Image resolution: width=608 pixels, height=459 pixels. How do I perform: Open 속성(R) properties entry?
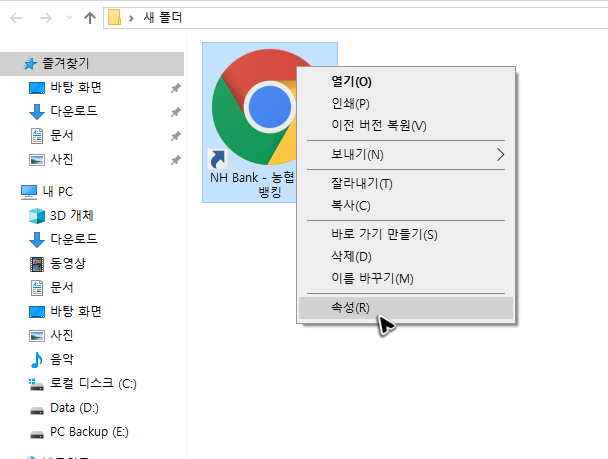(406, 308)
